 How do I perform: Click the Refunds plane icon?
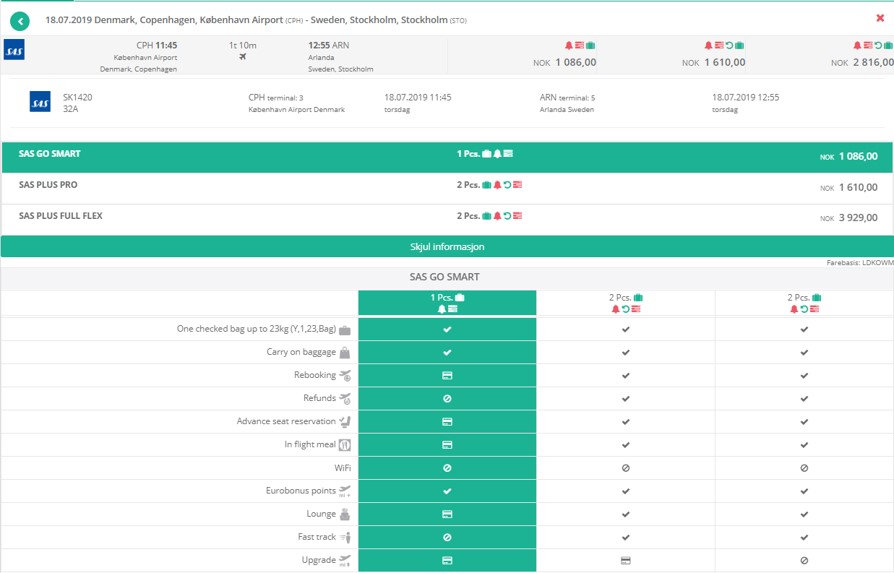[x=345, y=399]
